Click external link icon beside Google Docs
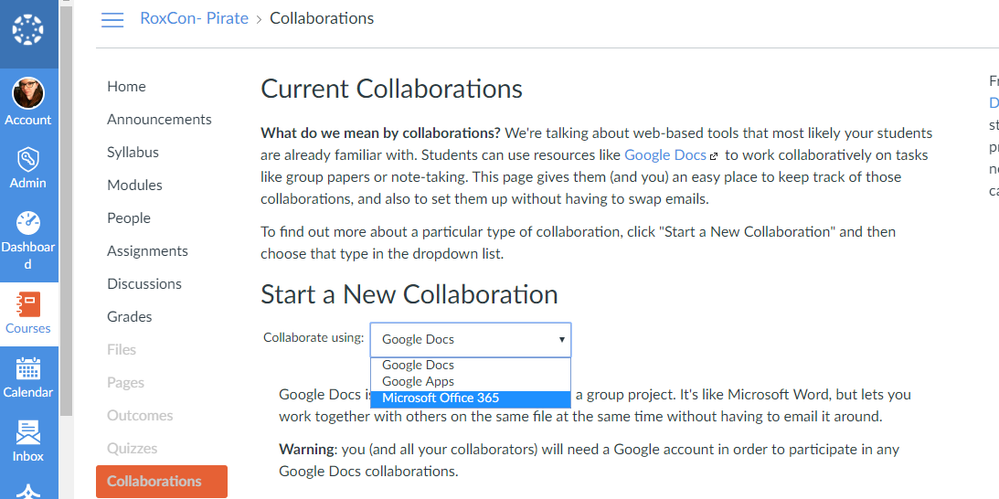Image resolution: width=999 pixels, height=499 pixels. (714, 155)
